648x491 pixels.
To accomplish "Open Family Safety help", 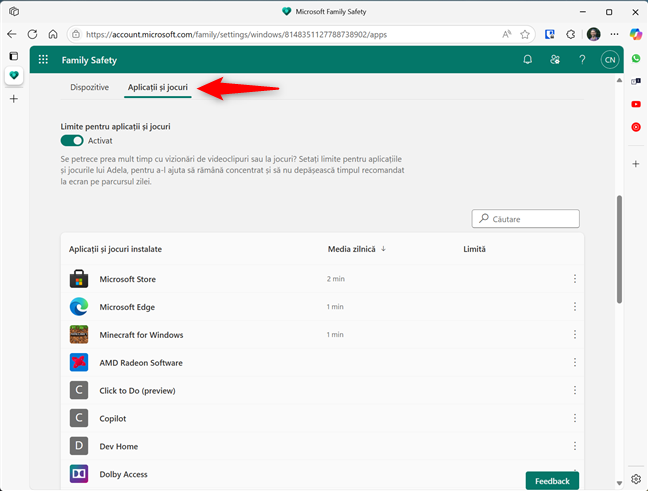I will [582, 60].
